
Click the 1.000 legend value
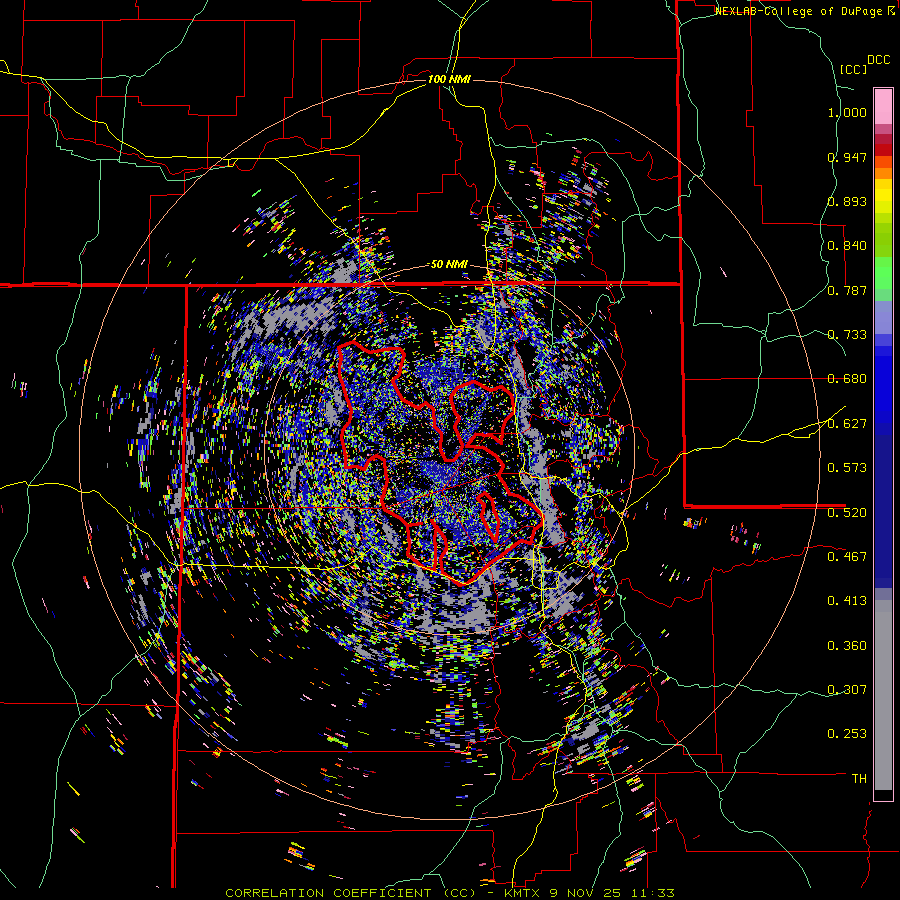click(847, 112)
